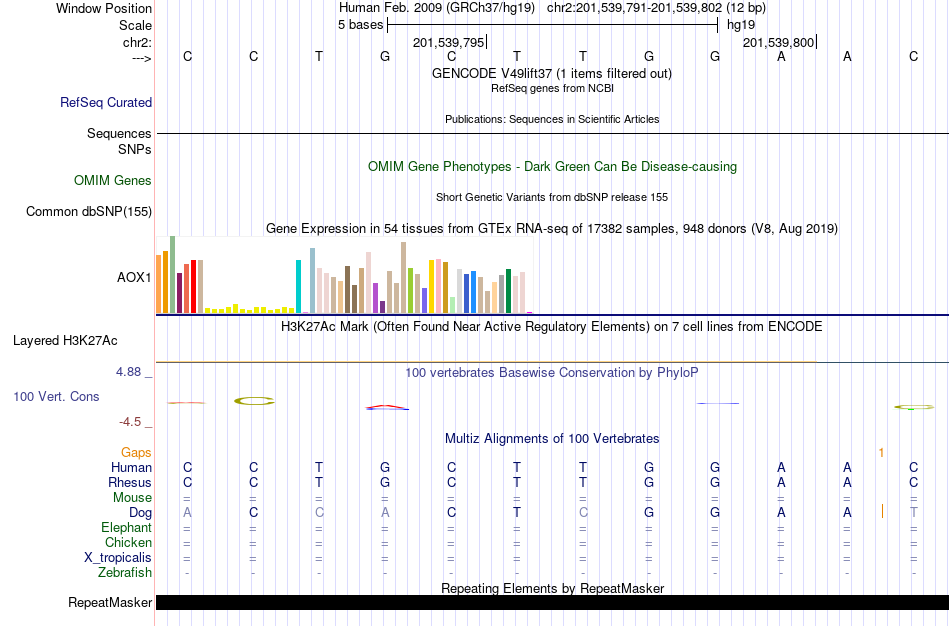Click the GENCODE V49lift37 track title
This screenshot has height=626, width=950.
[552, 73]
